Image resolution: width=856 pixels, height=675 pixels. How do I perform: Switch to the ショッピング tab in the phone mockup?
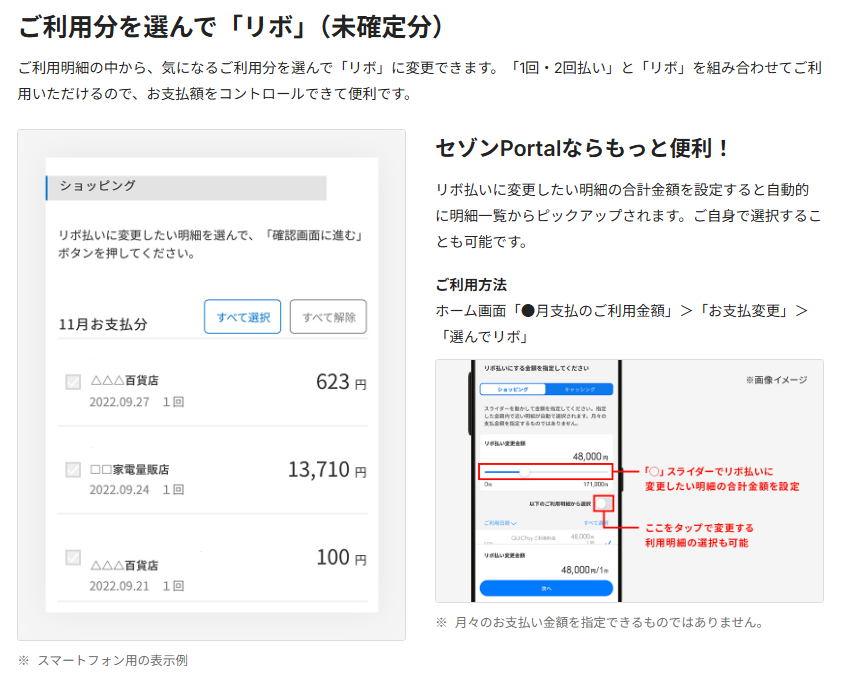[512, 389]
